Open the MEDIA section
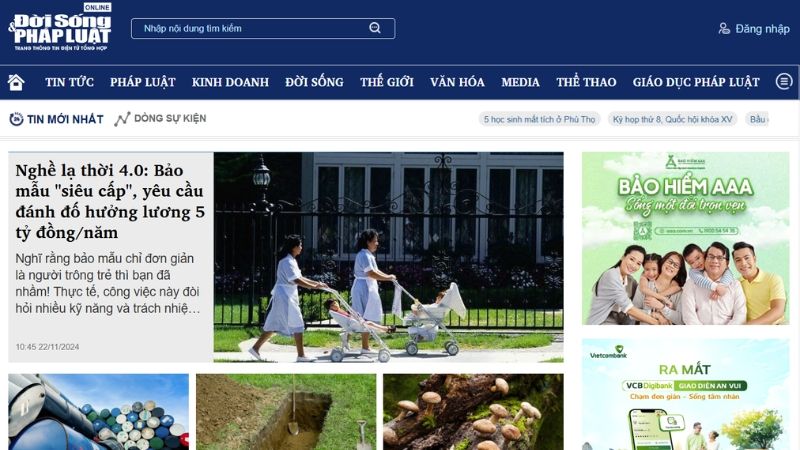This screenshot has width=800, height=450. [x=520, y=82]
